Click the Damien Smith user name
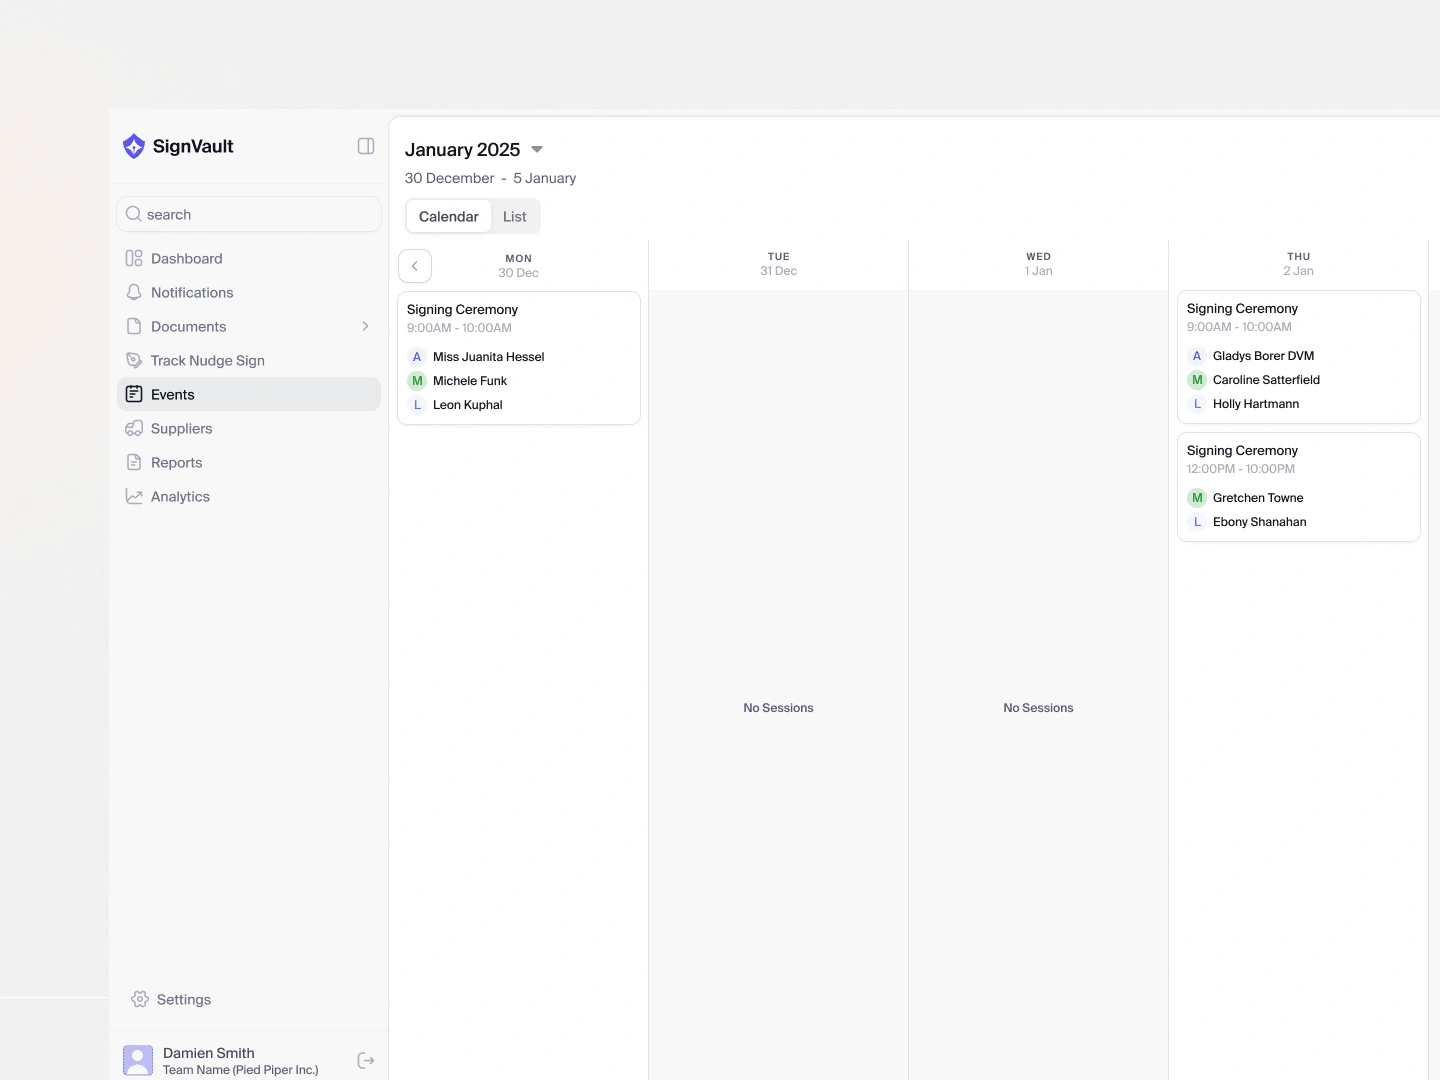 point(209,1053)
